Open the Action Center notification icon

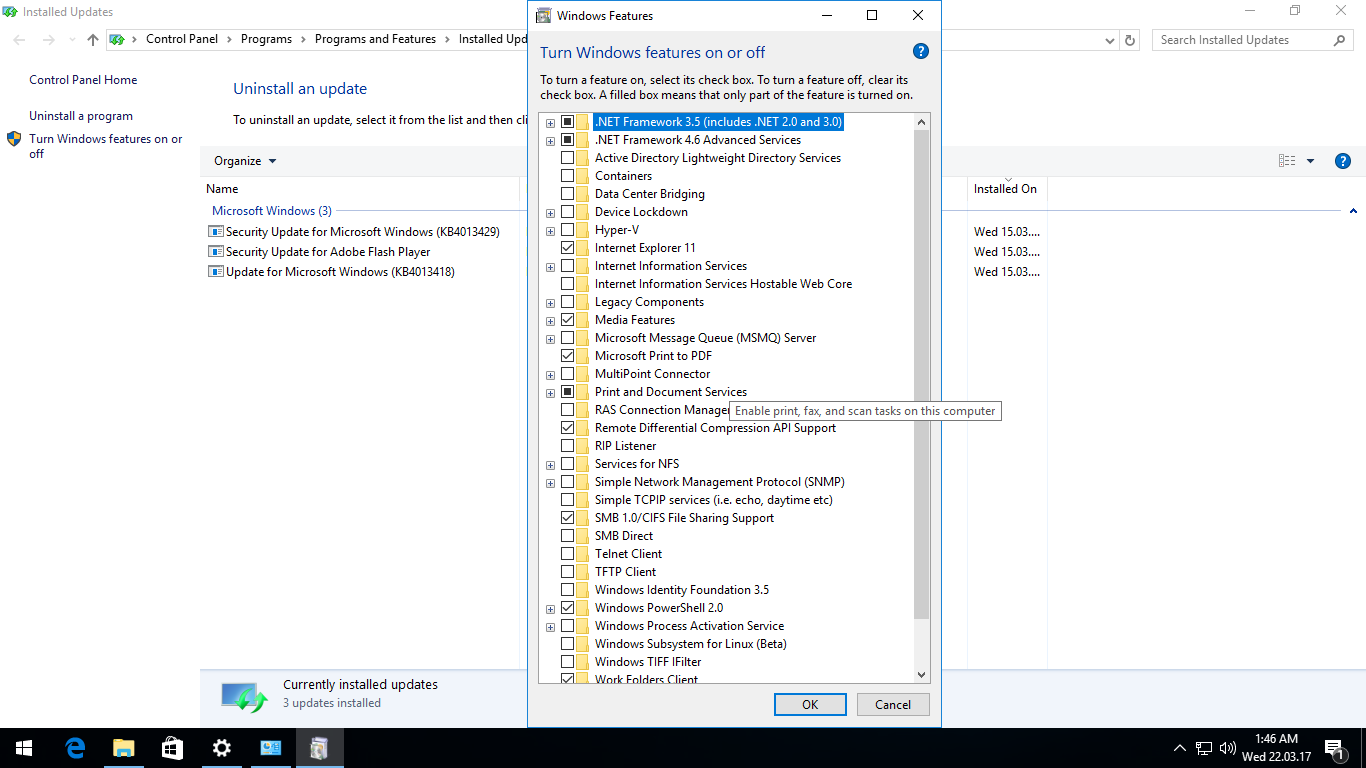[1334, 748]
